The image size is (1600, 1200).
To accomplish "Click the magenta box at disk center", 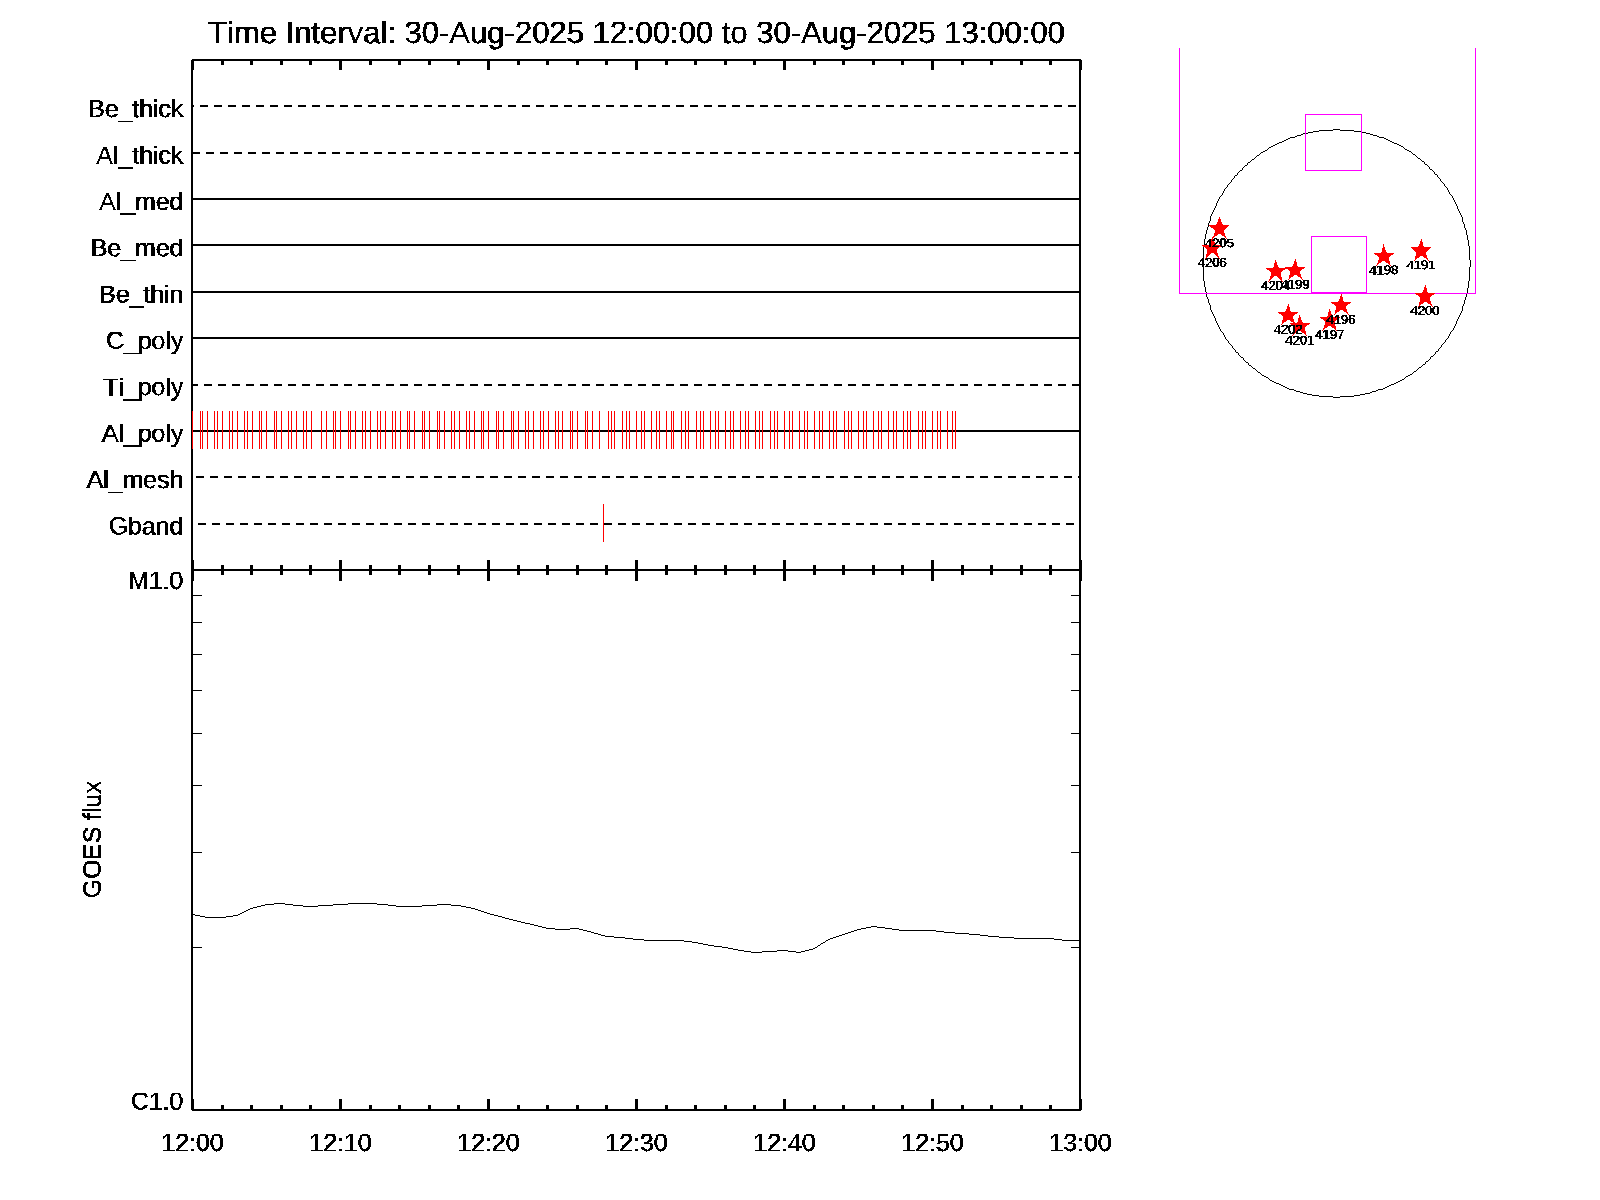I will (1338, 264).
